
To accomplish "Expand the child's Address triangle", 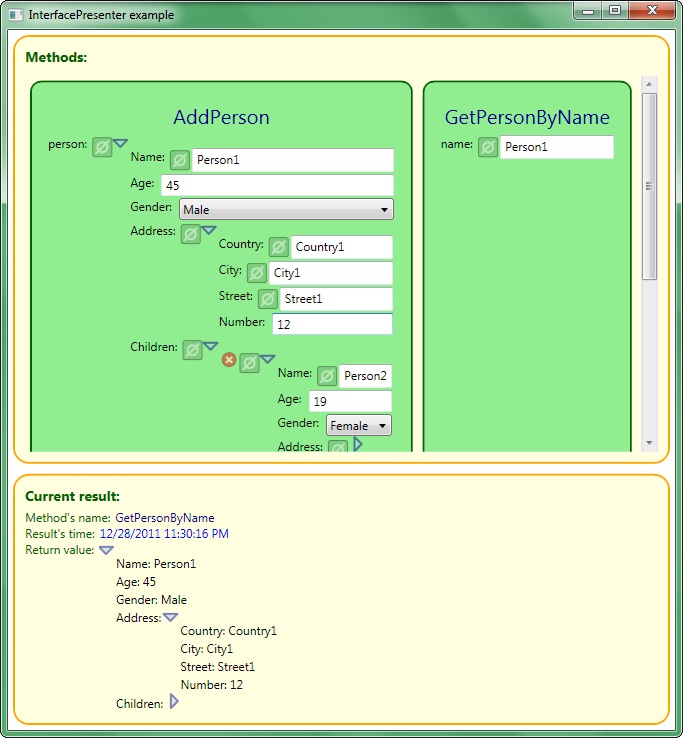I will click(x=358, y=444).
